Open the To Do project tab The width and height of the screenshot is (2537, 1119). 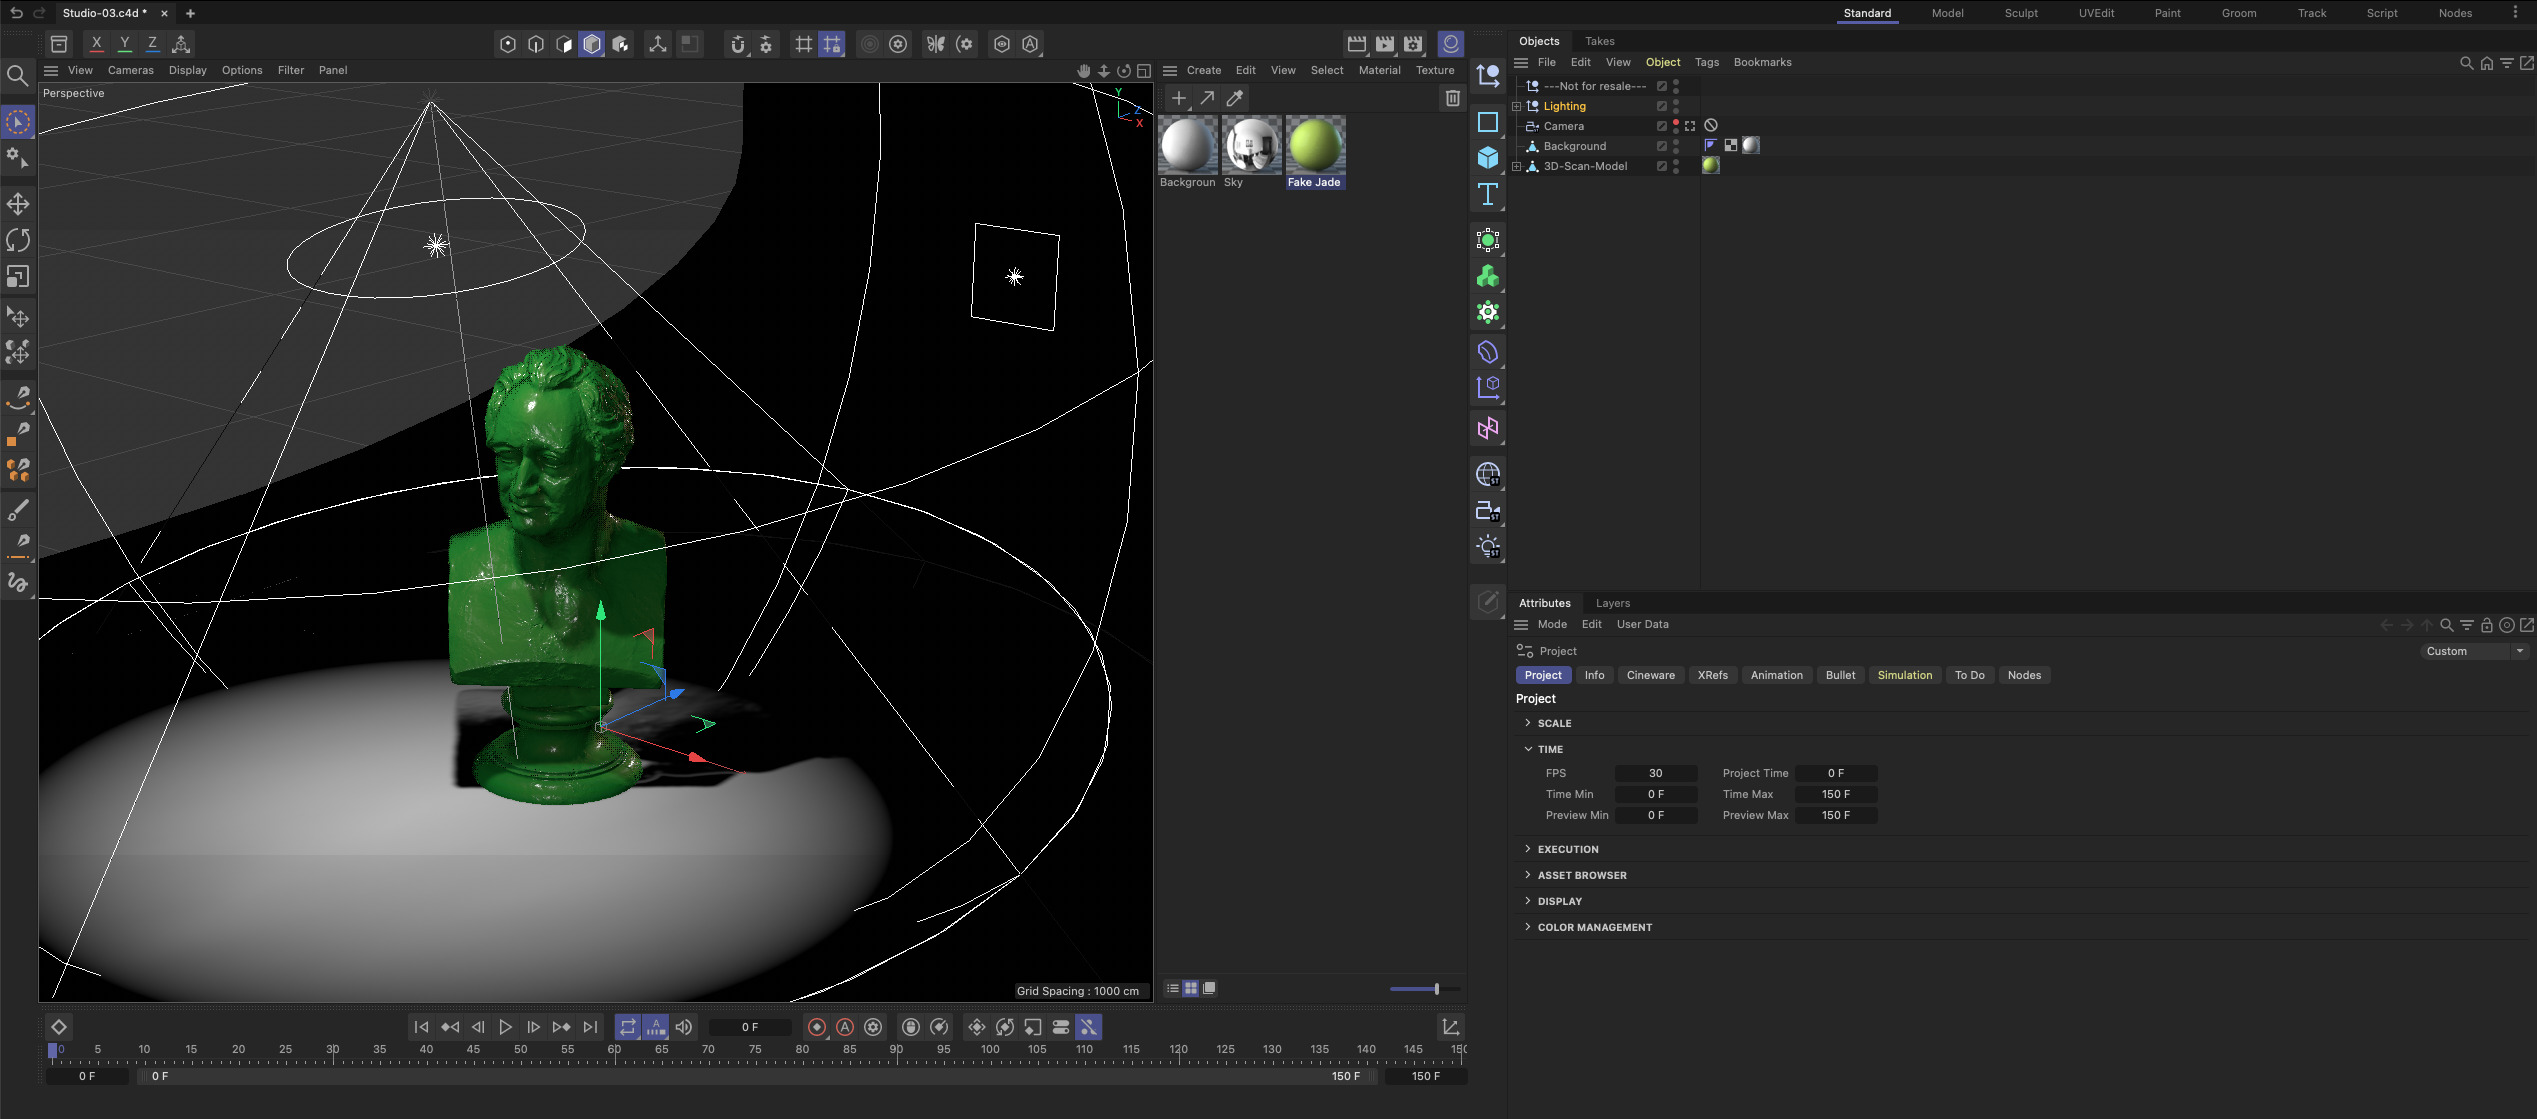pos(1969,675)
